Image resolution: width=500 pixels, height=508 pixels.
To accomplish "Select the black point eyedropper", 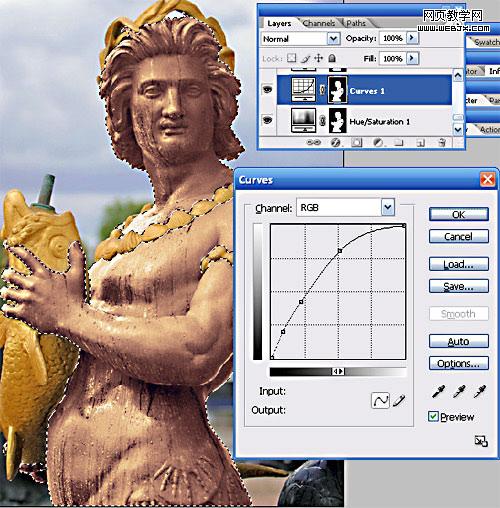I will coord(438,392).
